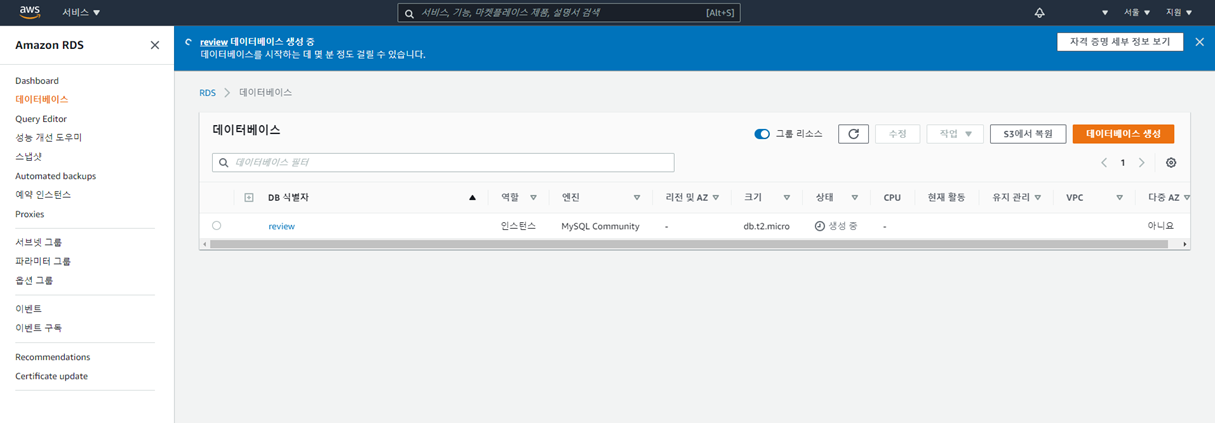Click the top search field
This screenshot has width=1215, height=423.
pyautogui.click(x=568, y=13)
